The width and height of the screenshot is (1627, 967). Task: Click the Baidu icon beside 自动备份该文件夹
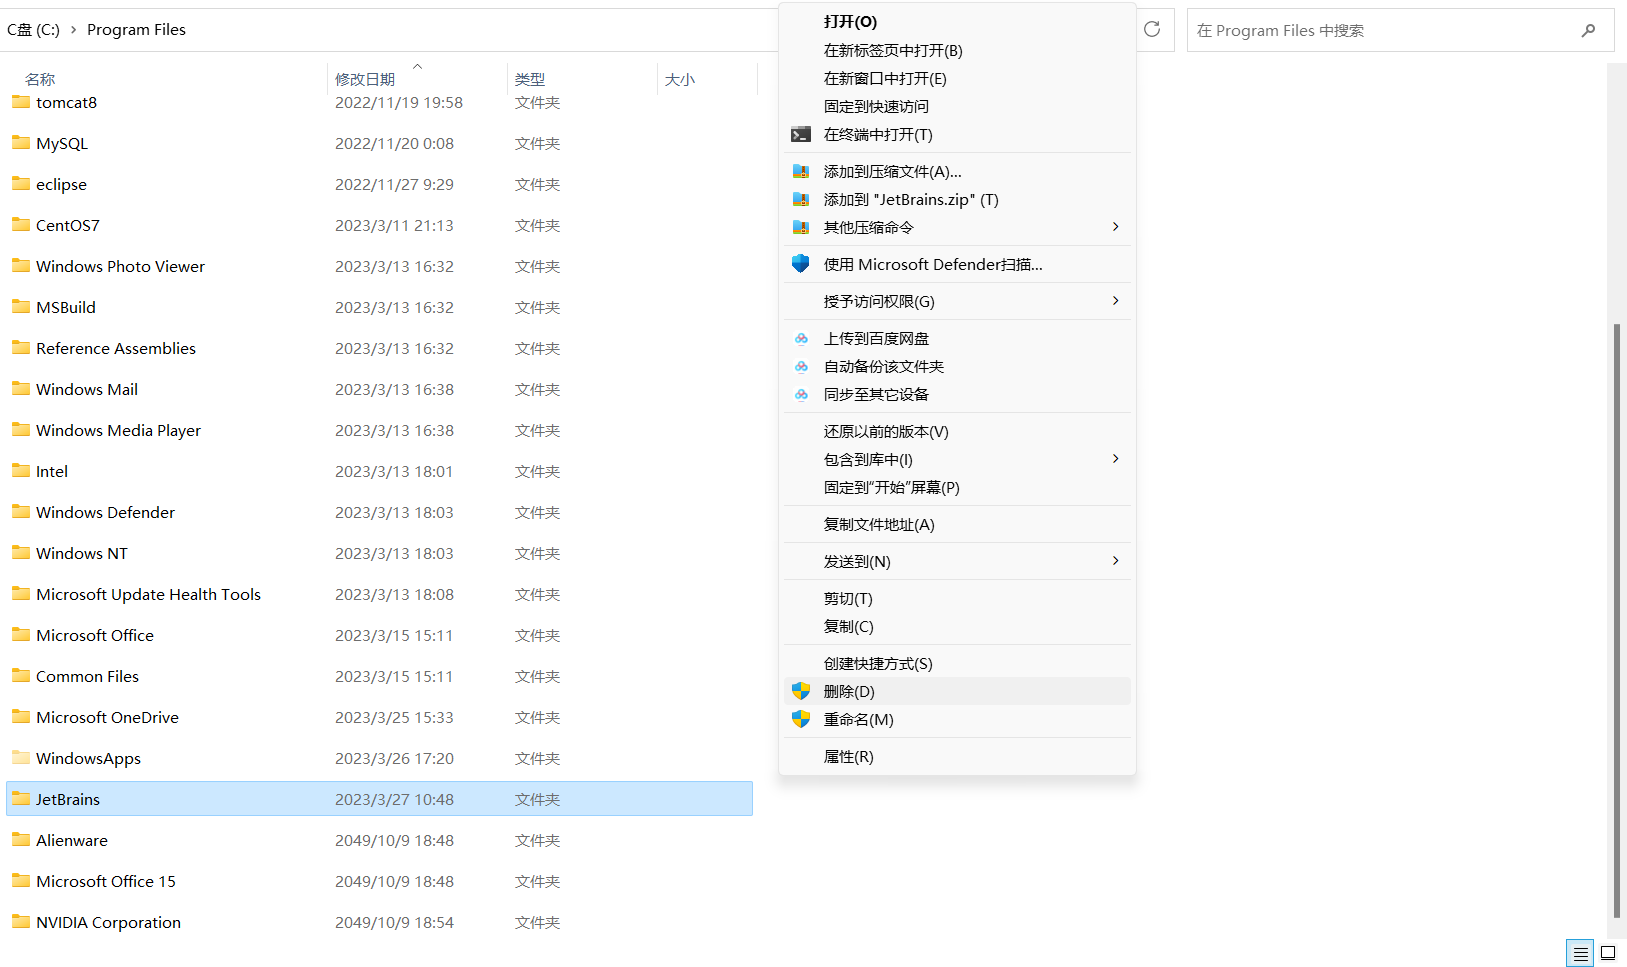[801, 366]
